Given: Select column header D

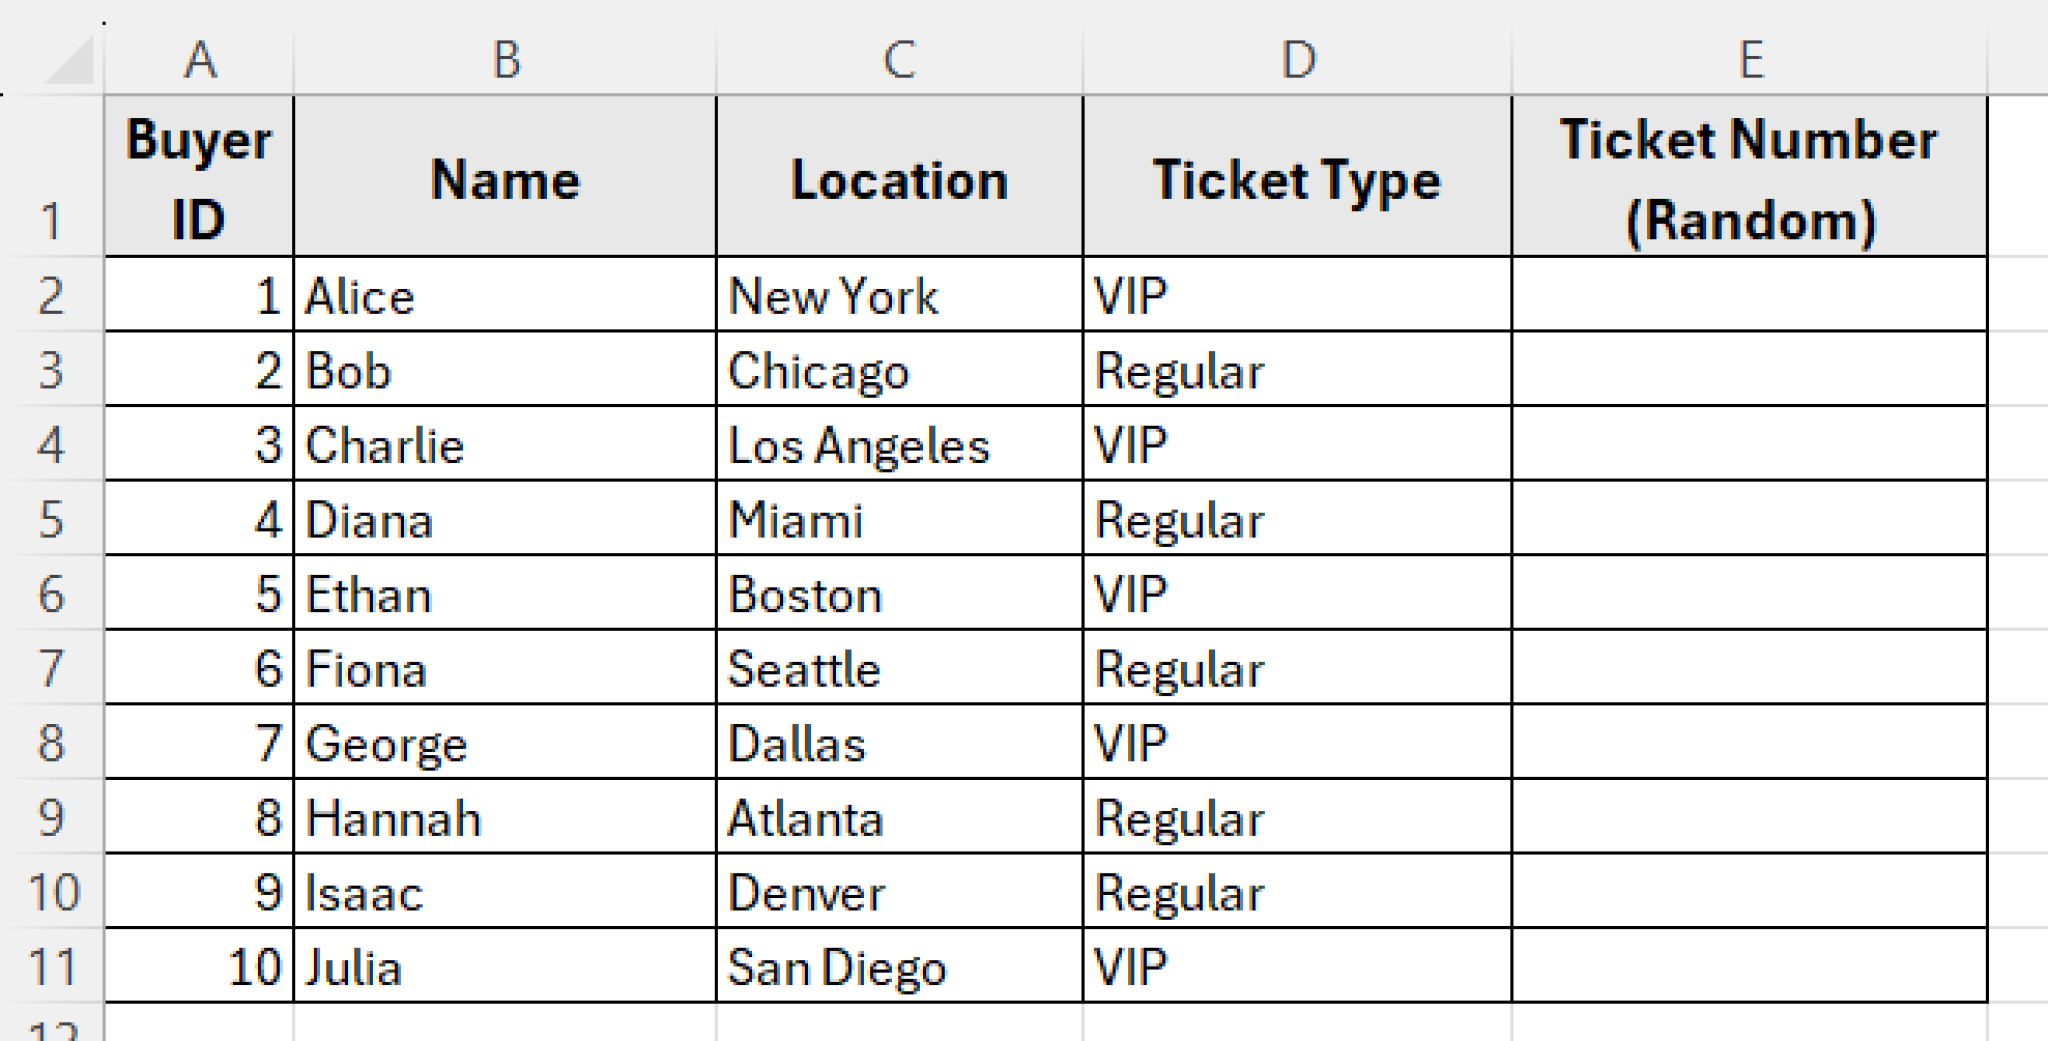Looking at the screenshot, I should click(1297, 58).
